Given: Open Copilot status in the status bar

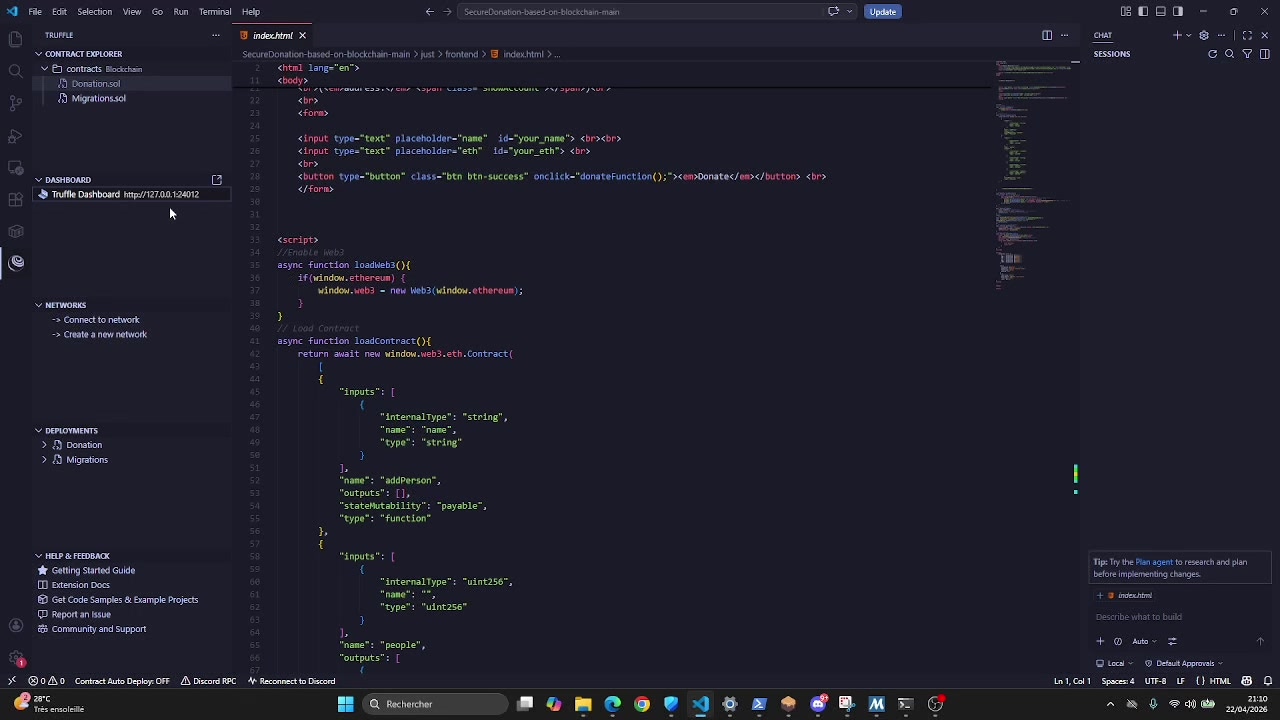Looking at the screenshot, I should click(1247, 681).
